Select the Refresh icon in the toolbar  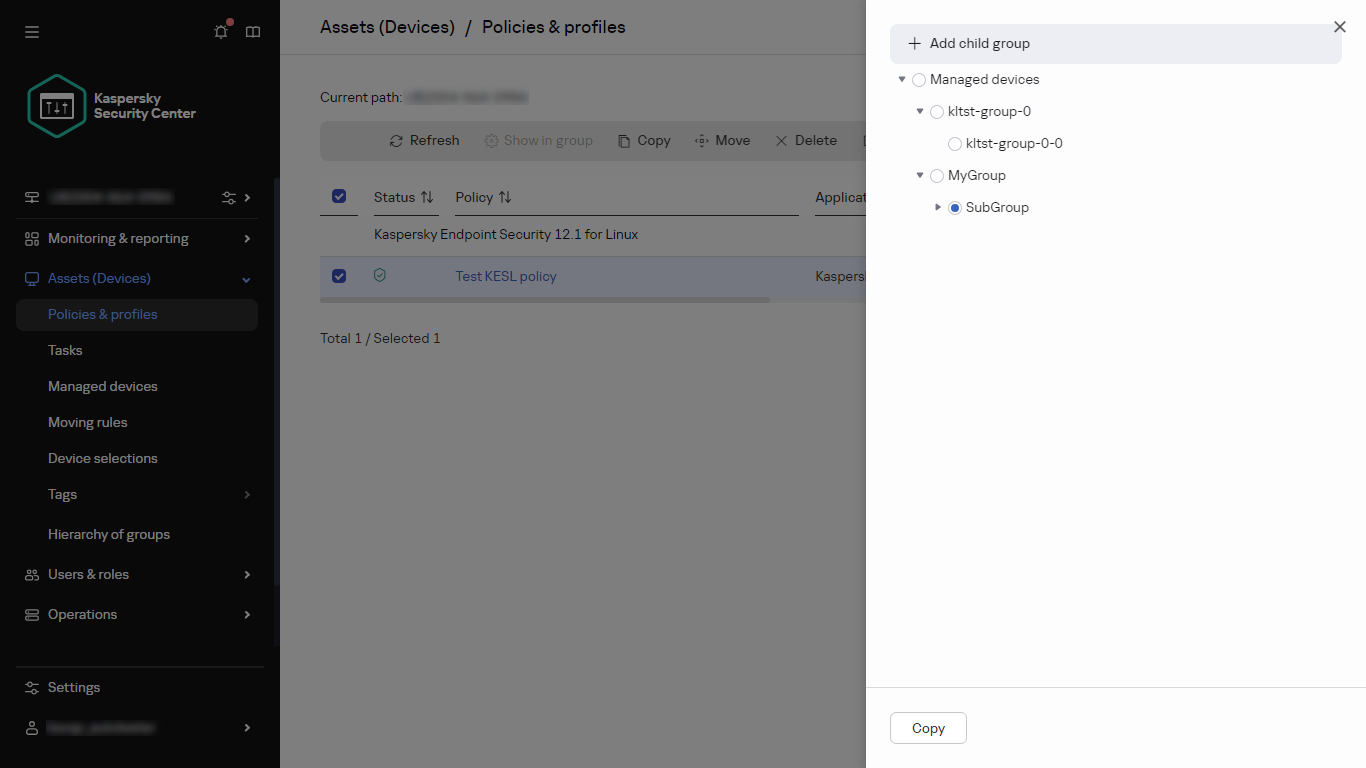point(398,140)
